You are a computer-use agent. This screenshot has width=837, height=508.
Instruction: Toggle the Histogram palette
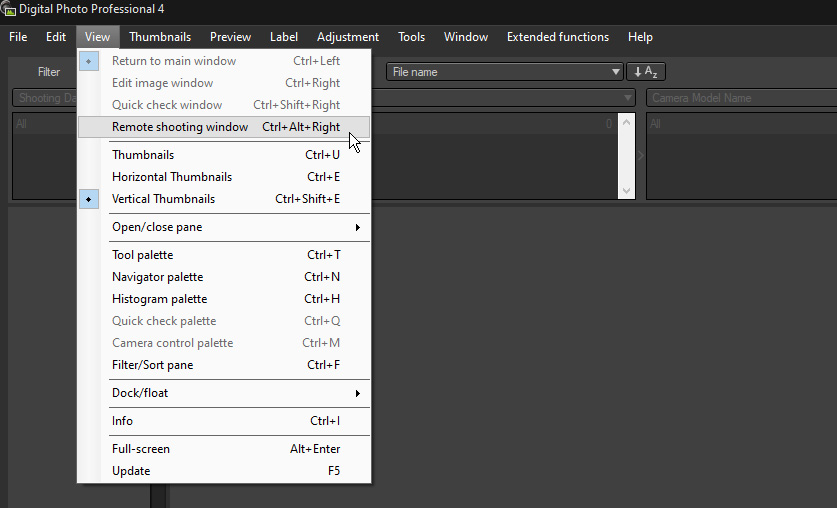[224, 299]
